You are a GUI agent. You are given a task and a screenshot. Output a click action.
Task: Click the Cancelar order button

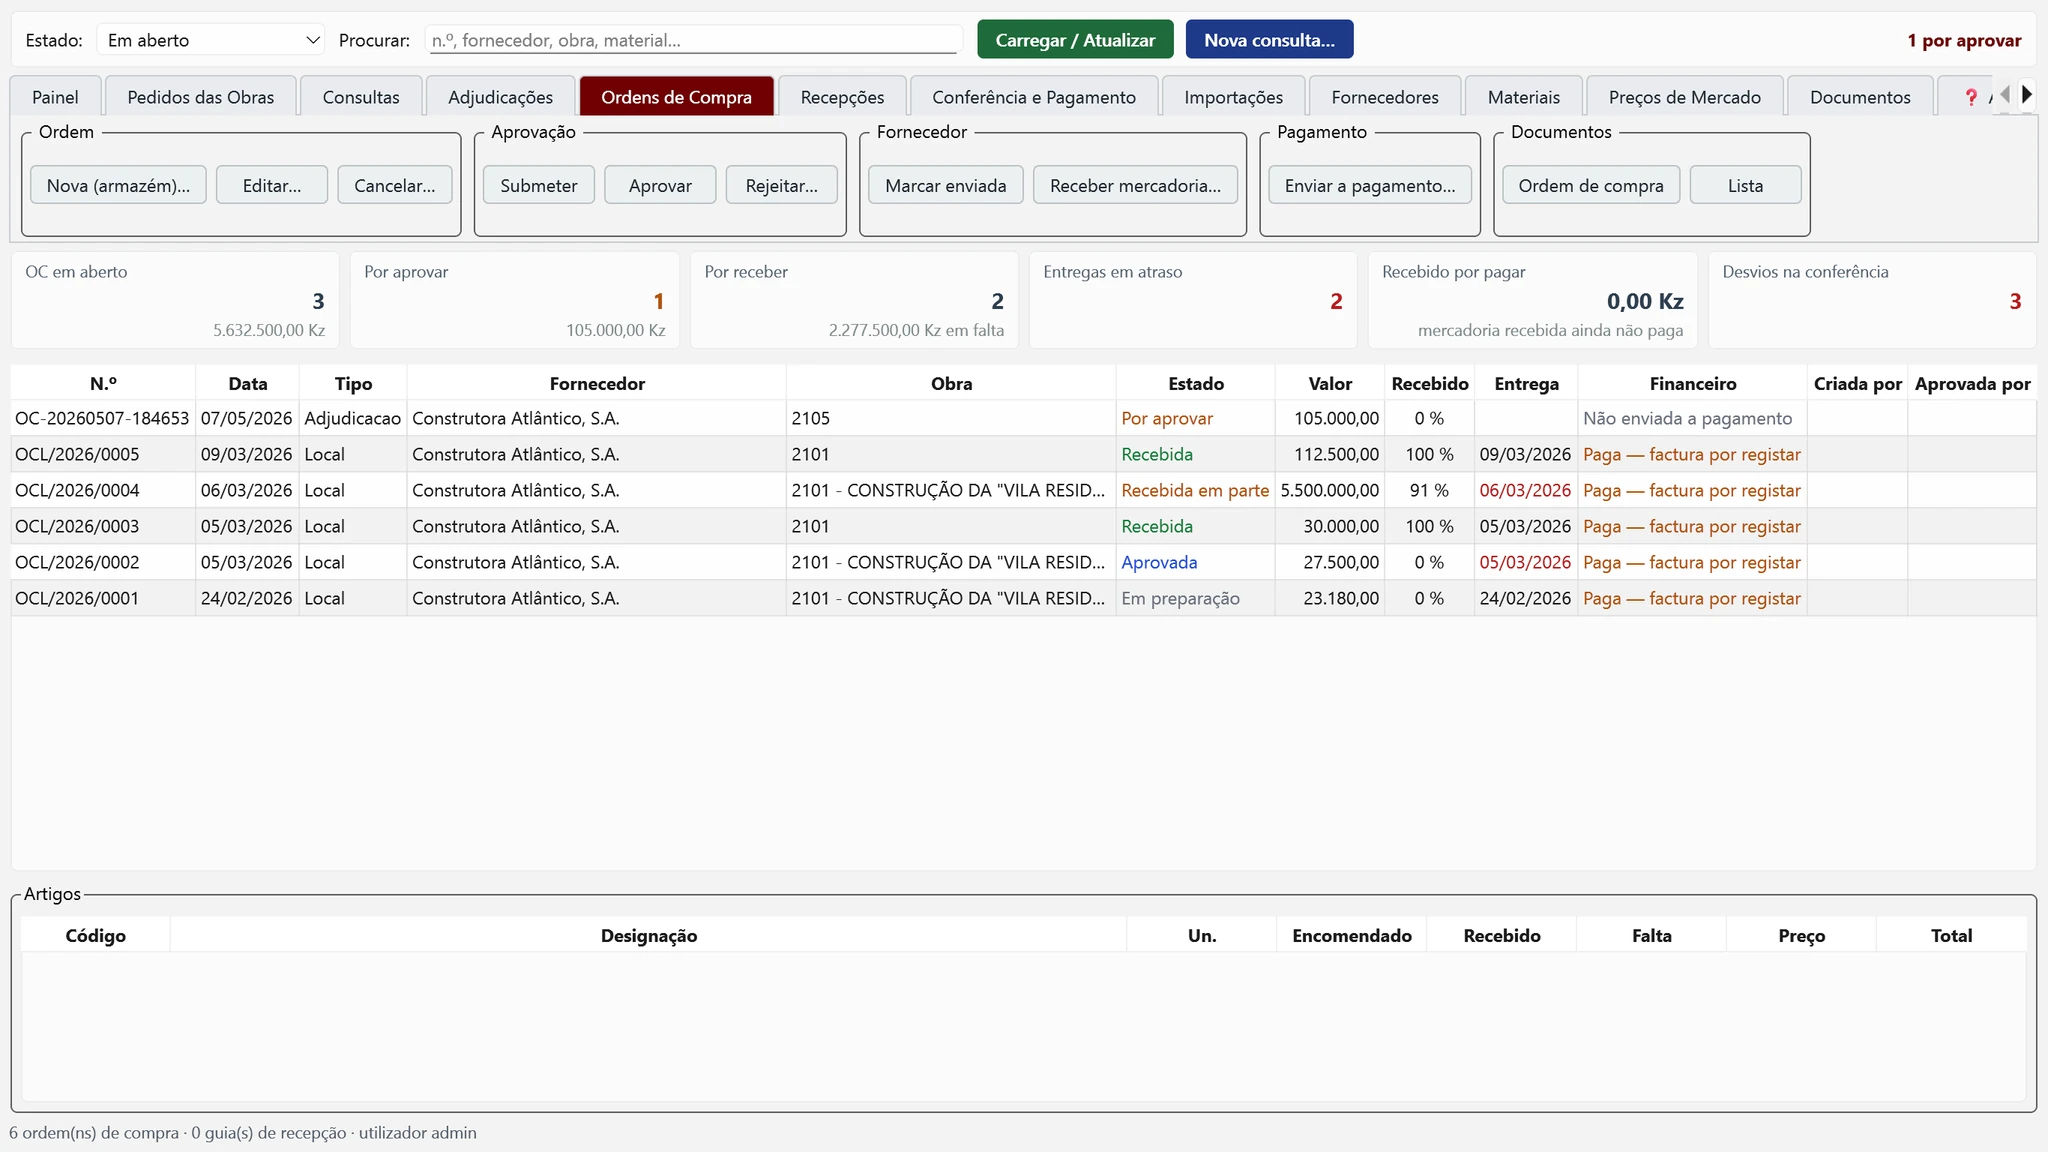pos(394,185)
